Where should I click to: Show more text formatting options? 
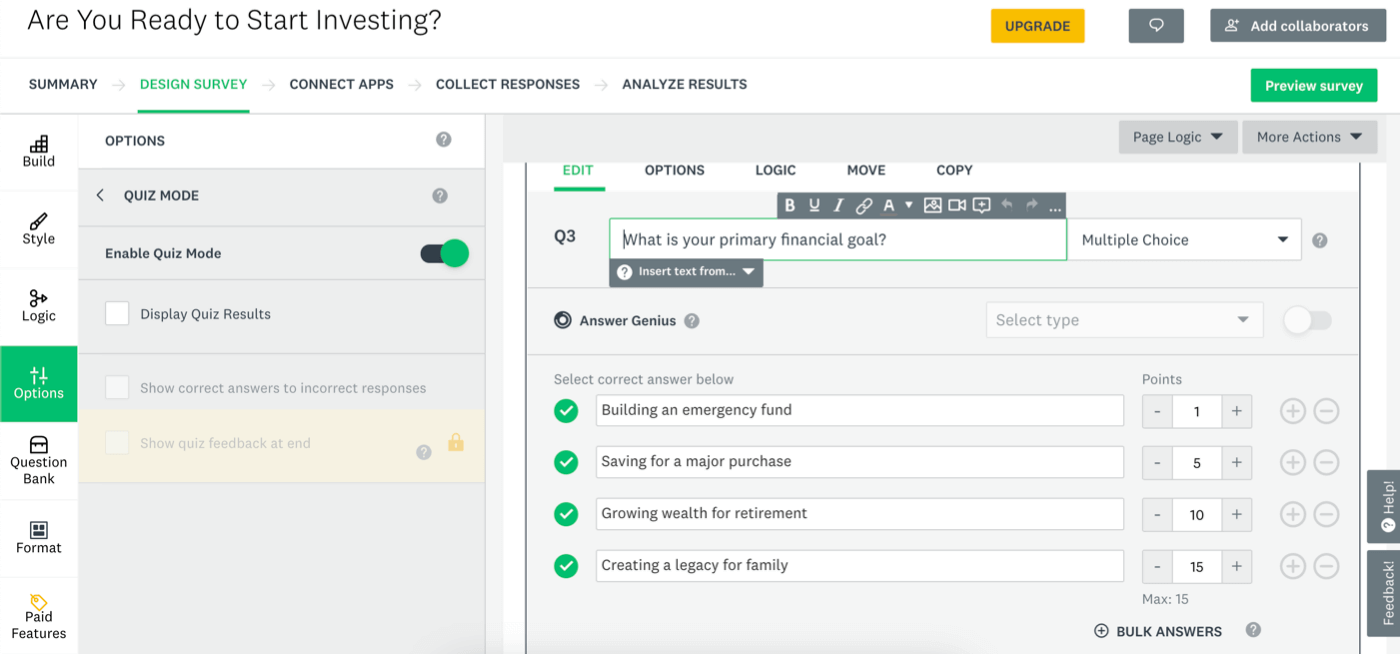tap(1054, 207)
